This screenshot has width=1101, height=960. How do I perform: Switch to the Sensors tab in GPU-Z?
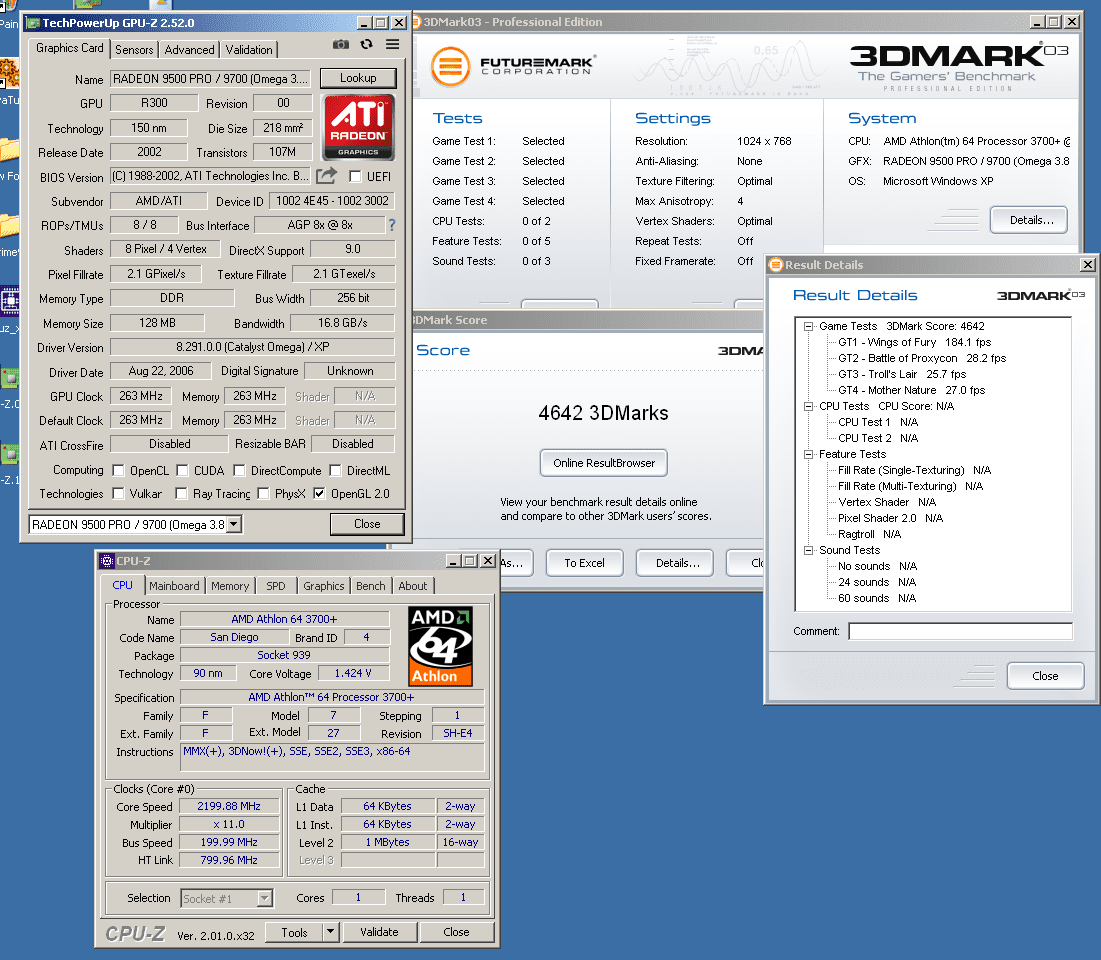[x=134, y=50]
